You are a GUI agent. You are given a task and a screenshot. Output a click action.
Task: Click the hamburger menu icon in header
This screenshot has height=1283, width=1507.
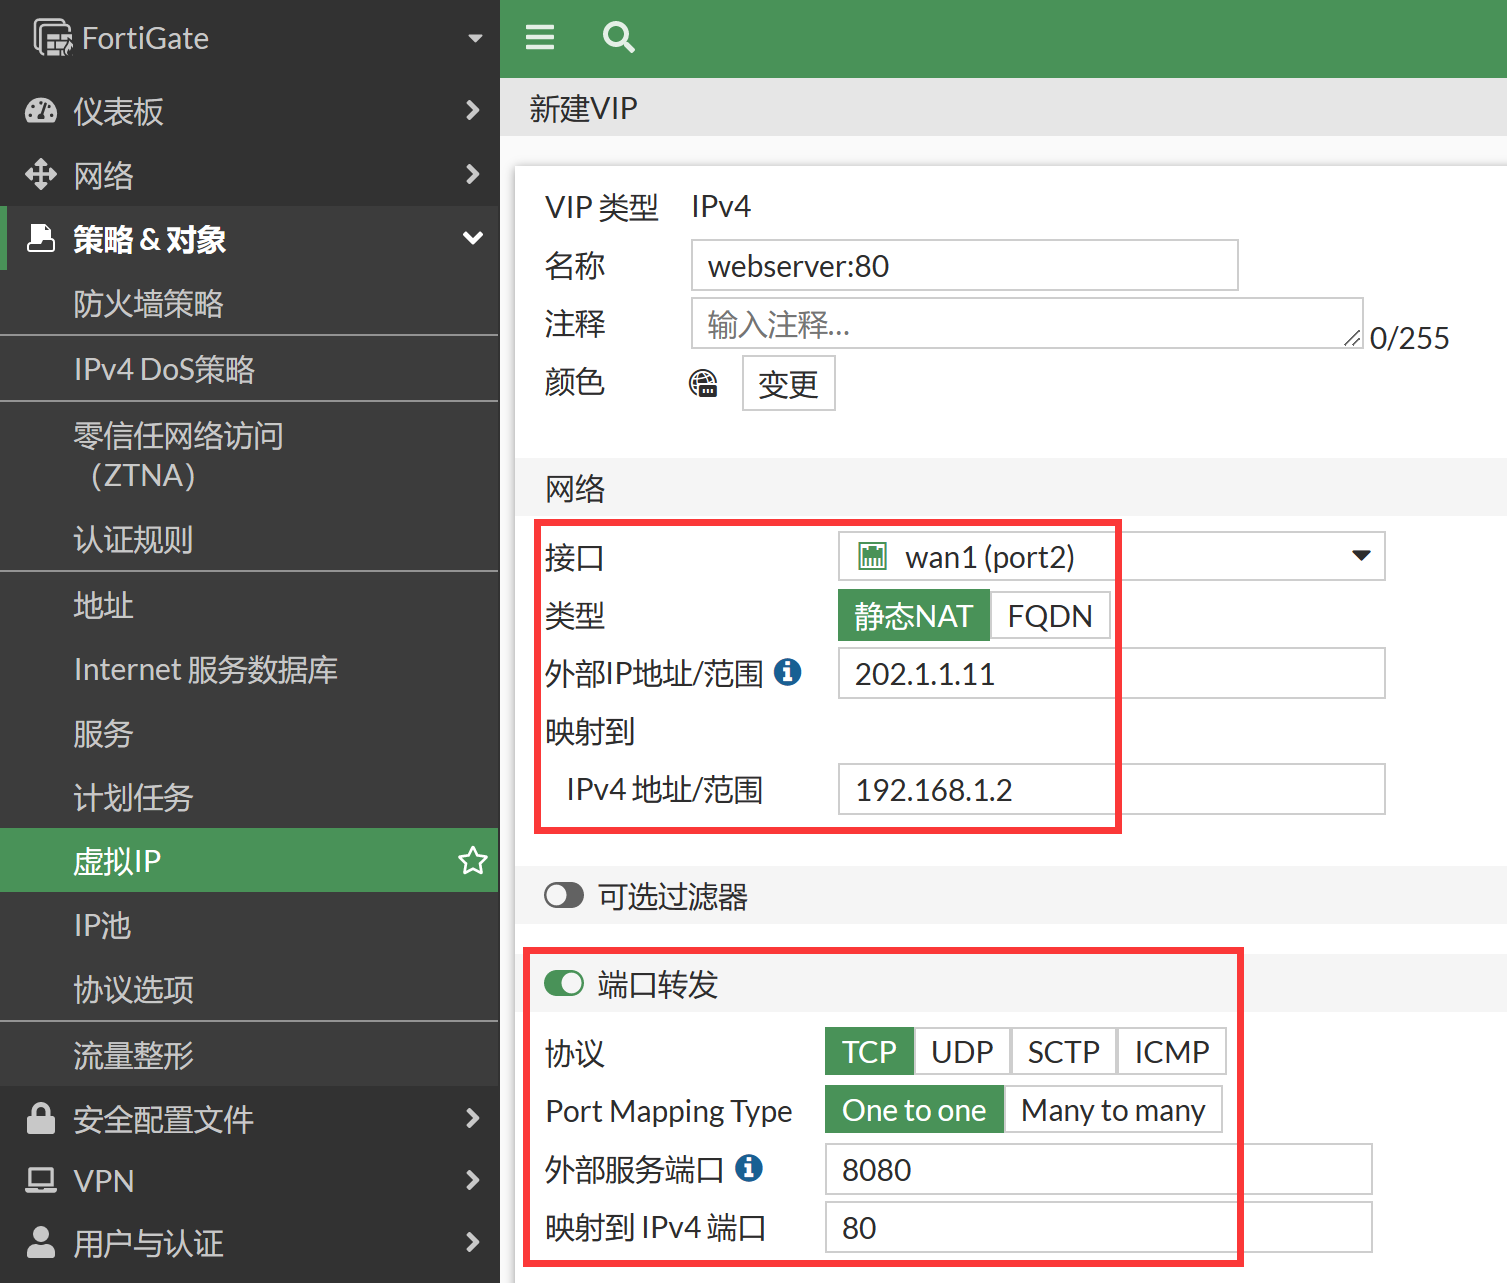coord(540,38)
